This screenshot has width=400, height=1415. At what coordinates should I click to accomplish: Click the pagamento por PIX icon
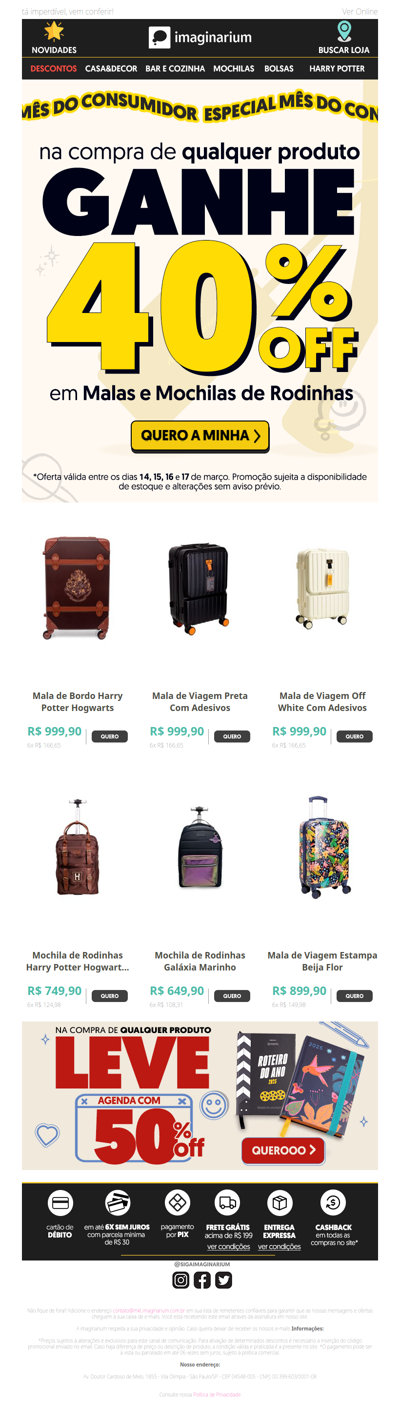click(177, 1203)
